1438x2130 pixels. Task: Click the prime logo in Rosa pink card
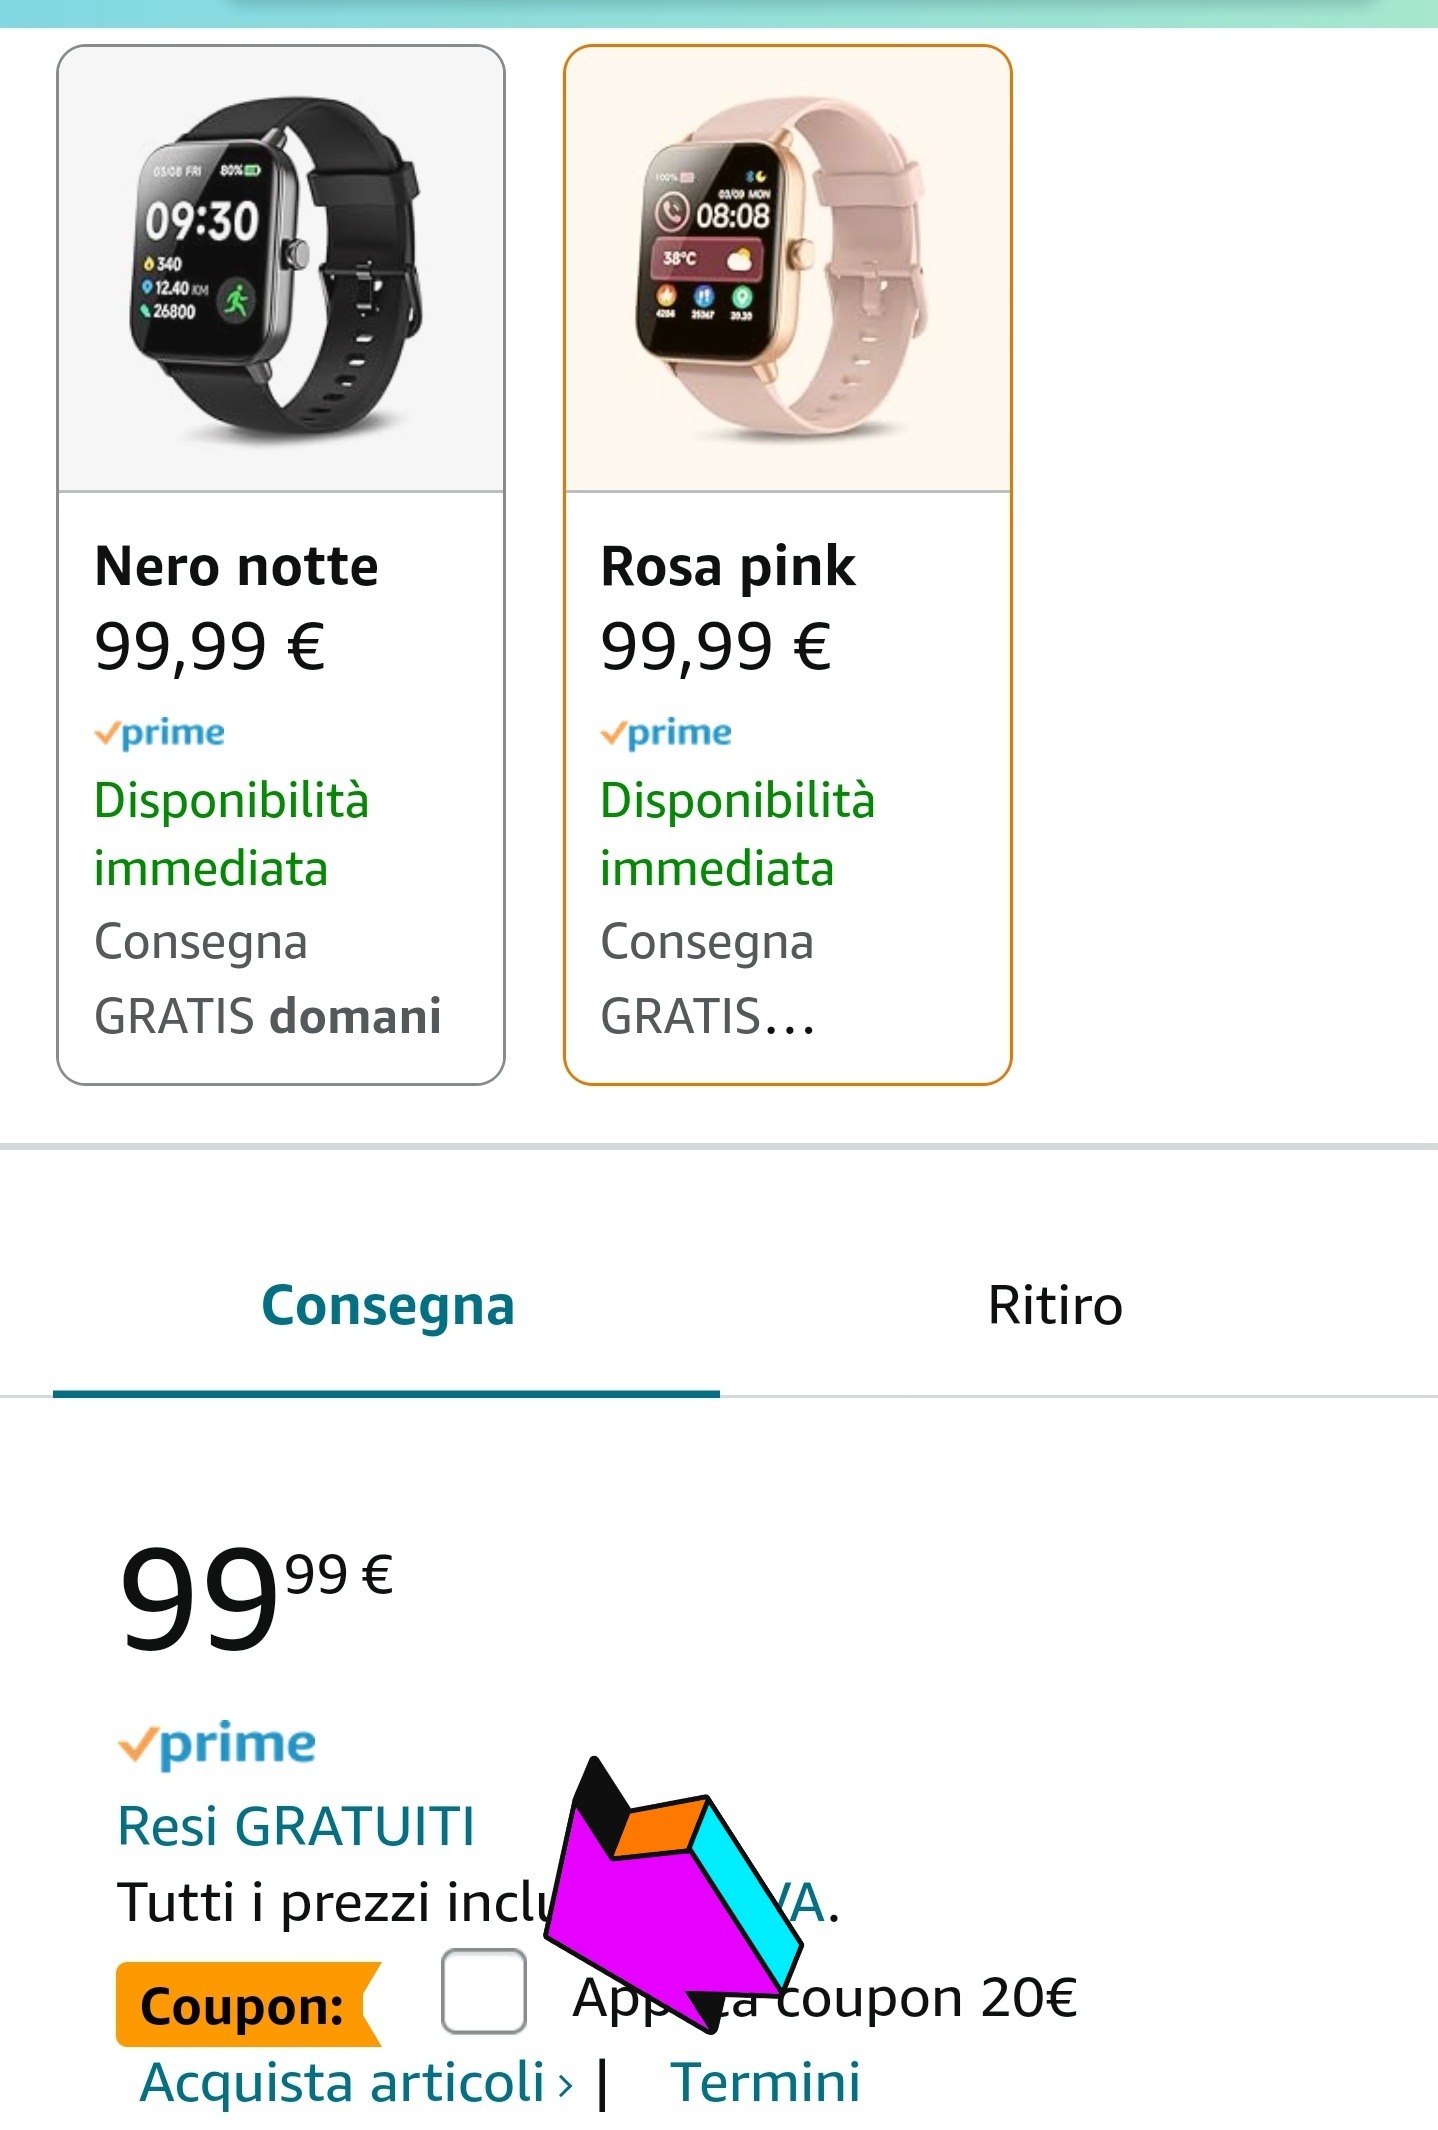click(666, 733)
